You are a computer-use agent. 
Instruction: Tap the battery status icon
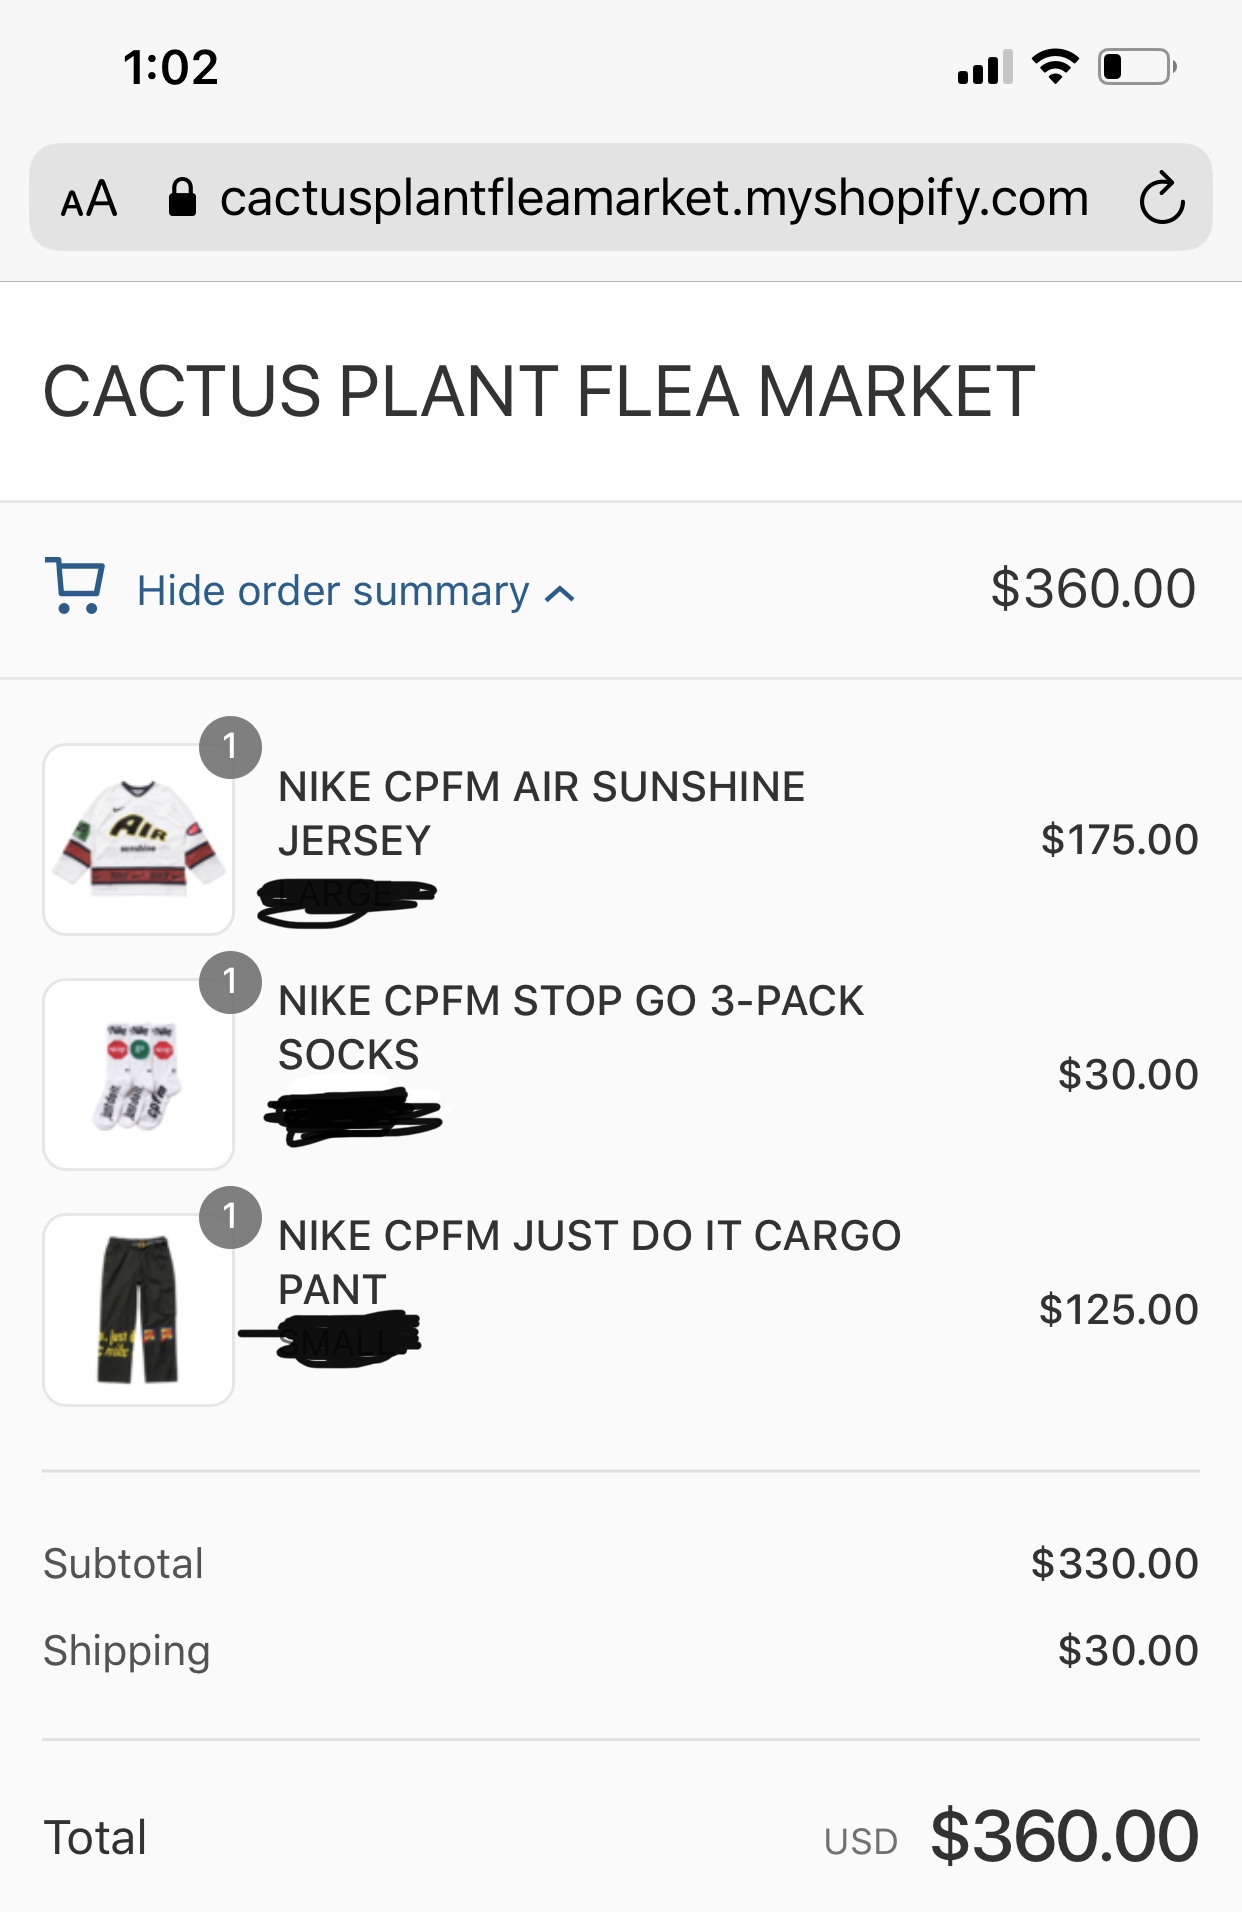click(x=1137, y=67)
